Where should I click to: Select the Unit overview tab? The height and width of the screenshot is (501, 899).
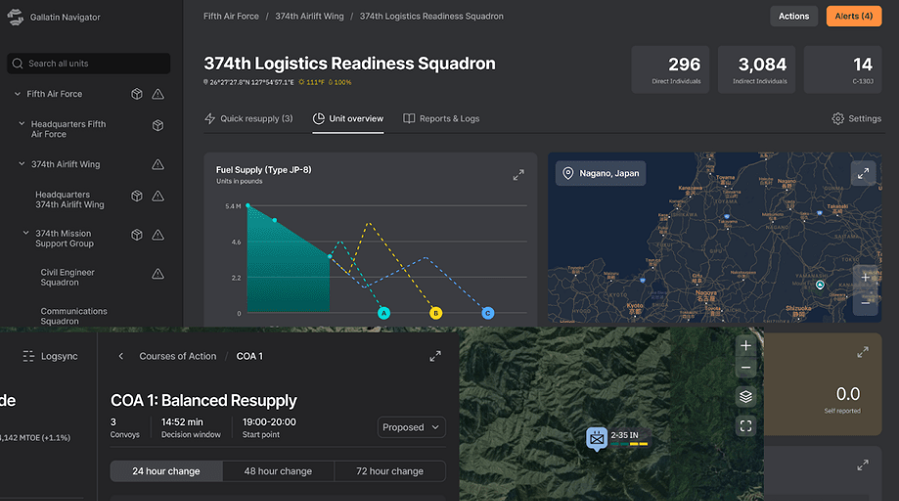click(x=348, y=119)
